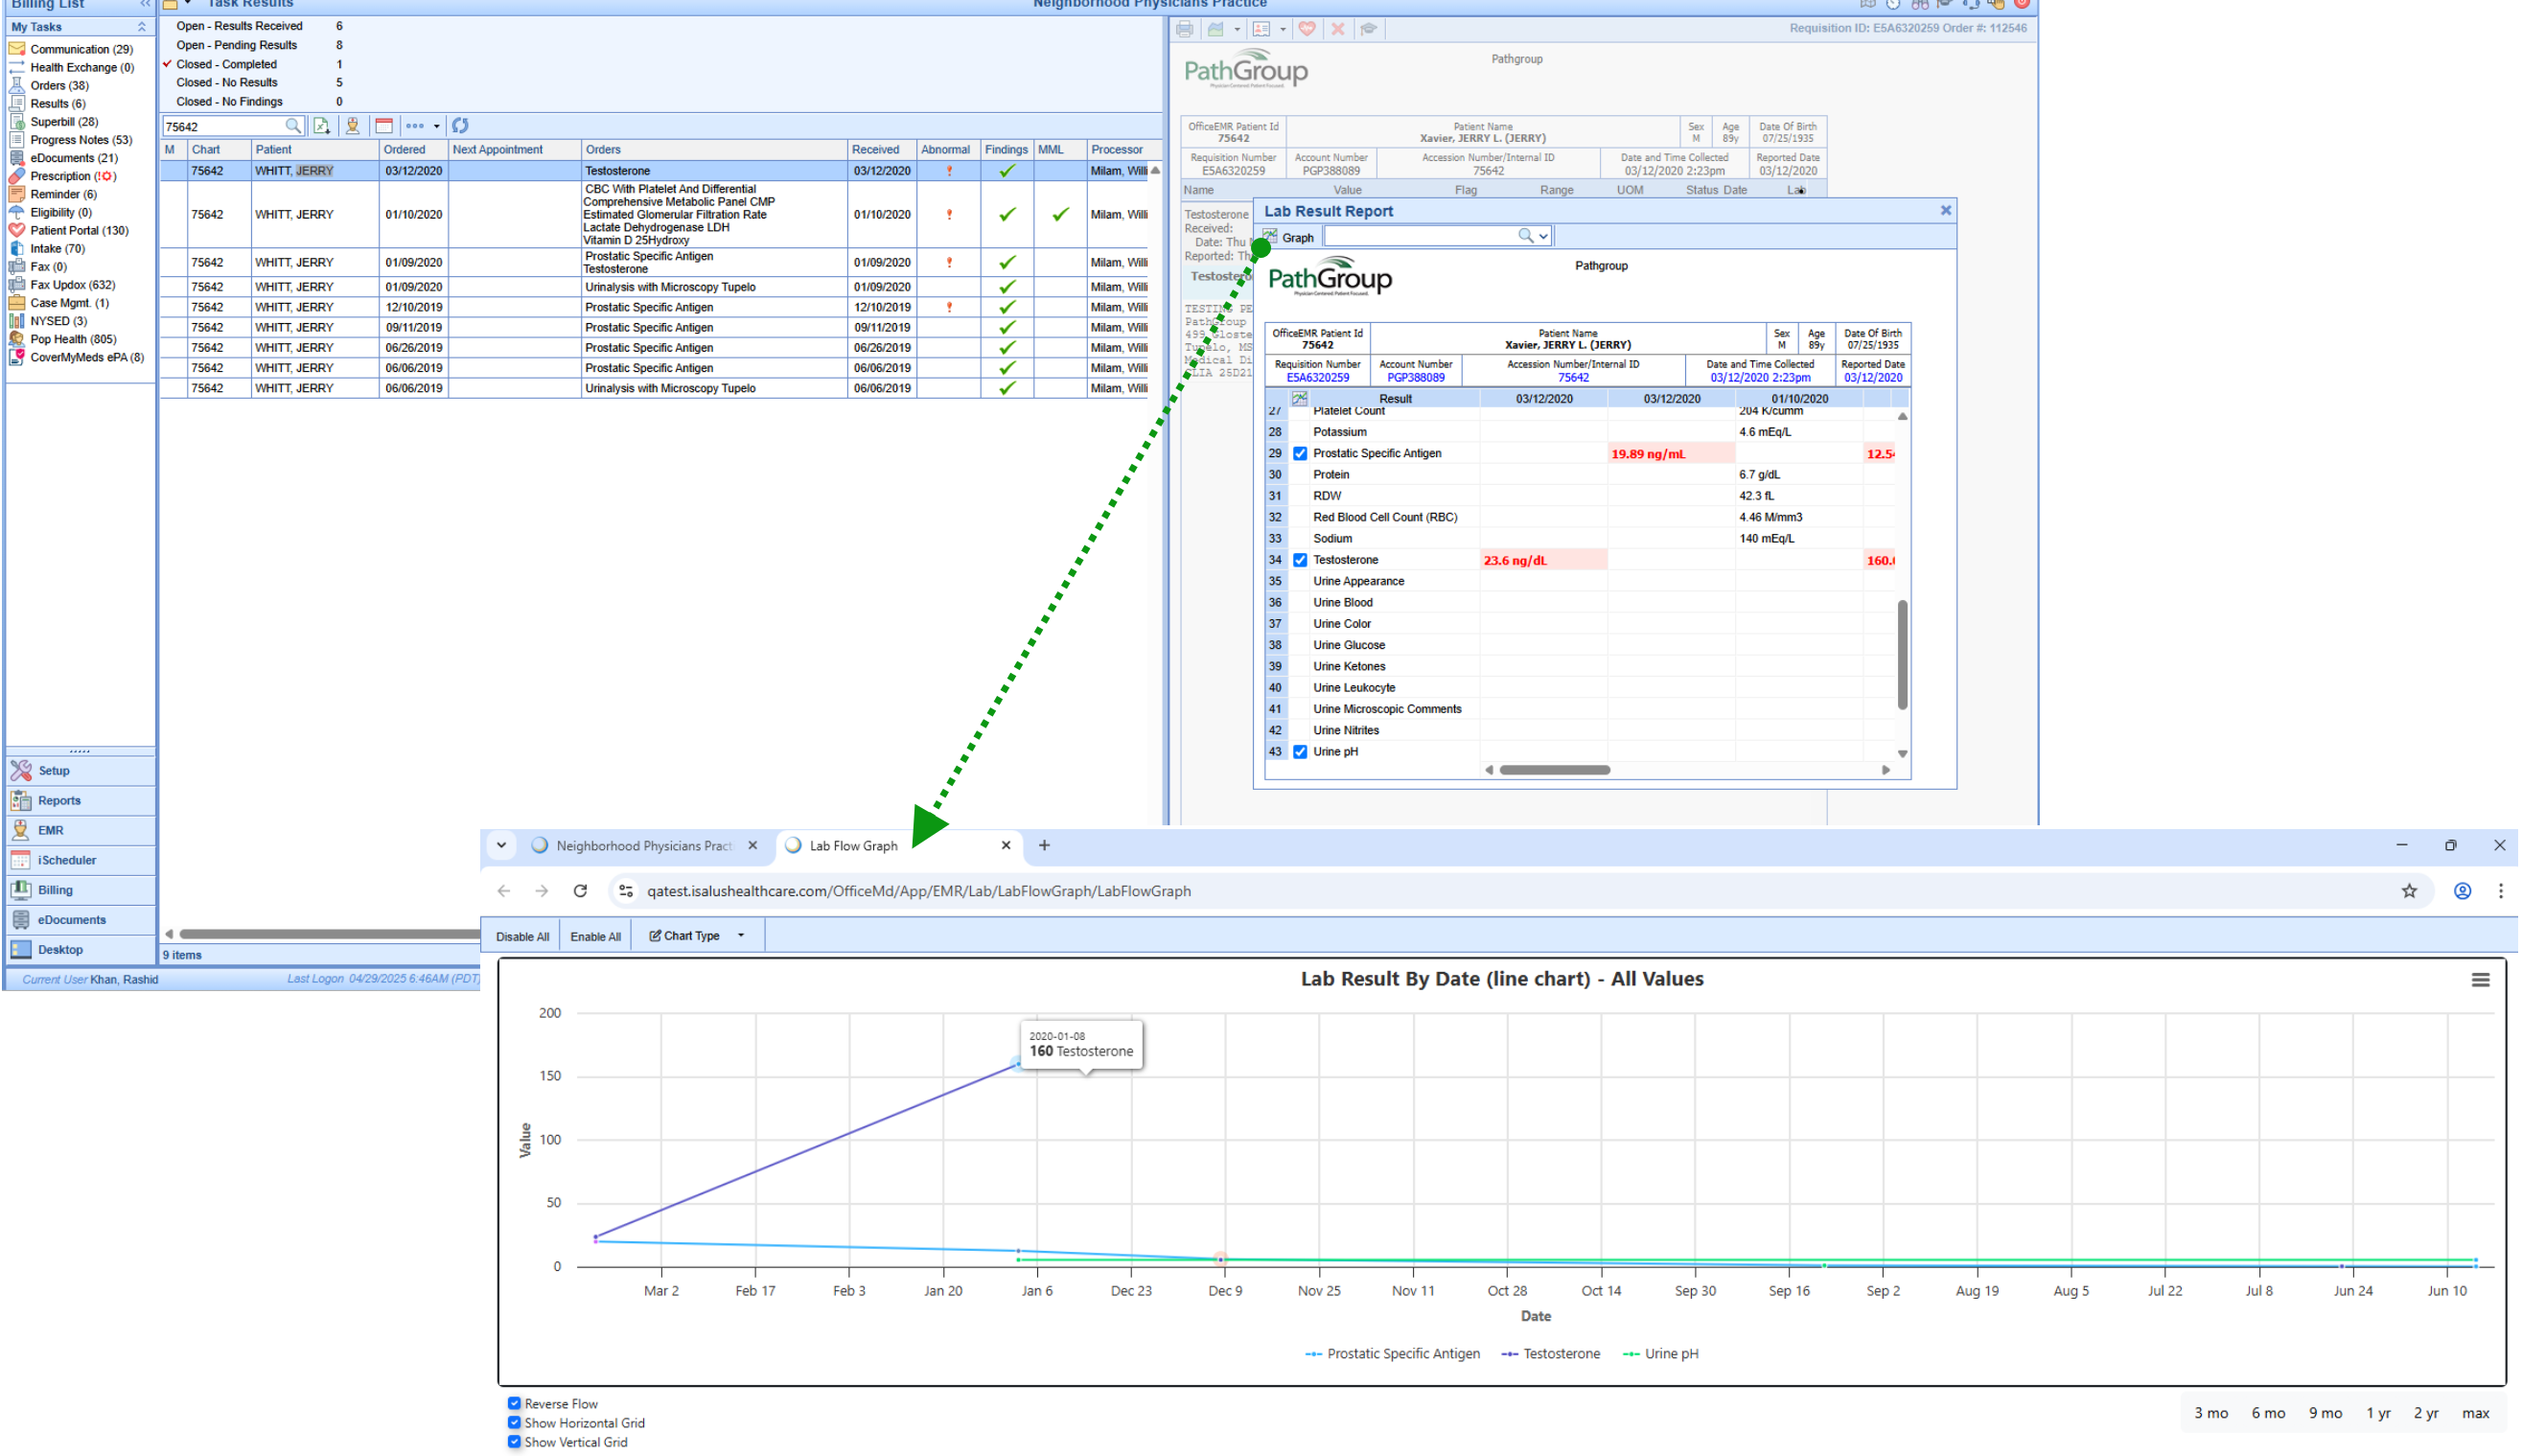Open chart hamburger menu icon
The image size is (2522, 1456).
pyautogui.click(x=2480, y=980)
